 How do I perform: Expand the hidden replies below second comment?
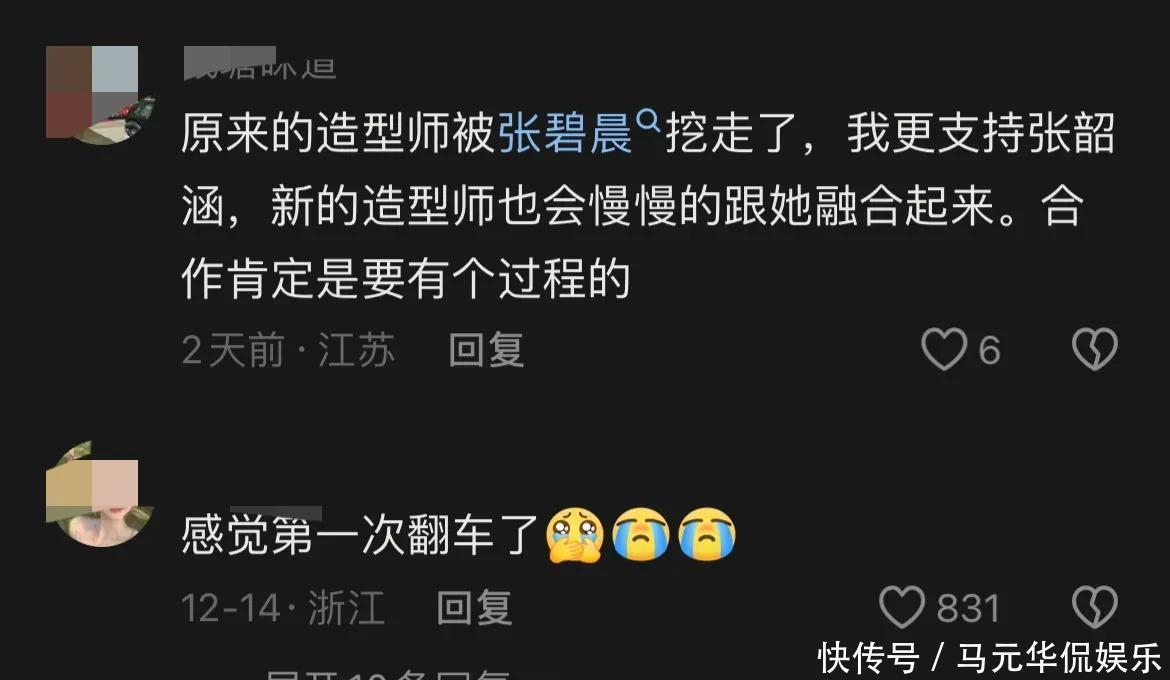pyautogui.click(x=388, y=674)
